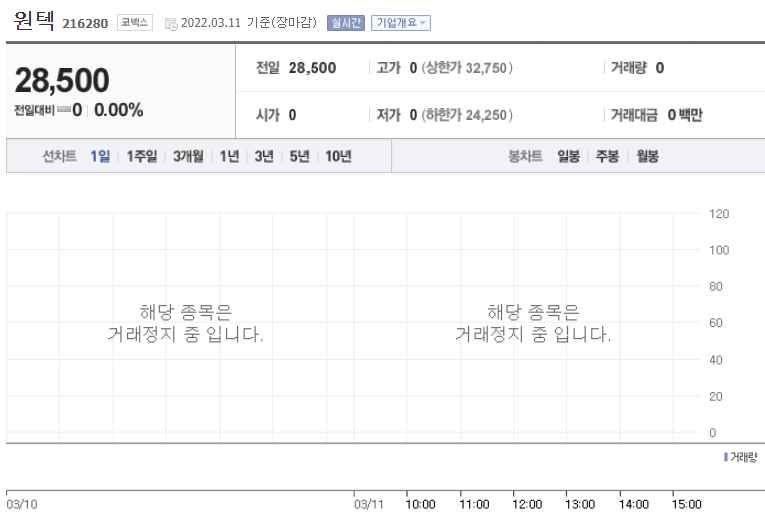765x526 pixels.
Task: Click the current price 28,500 large text
Action: pyautogui.click(x=62, y=81)
